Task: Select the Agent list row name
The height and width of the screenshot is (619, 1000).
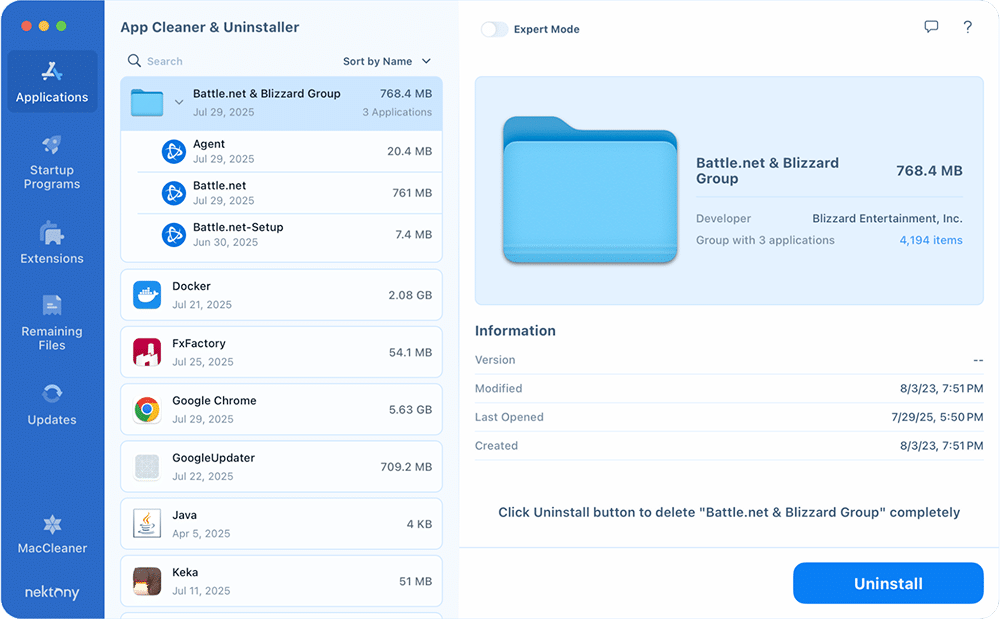Action: 209,144
